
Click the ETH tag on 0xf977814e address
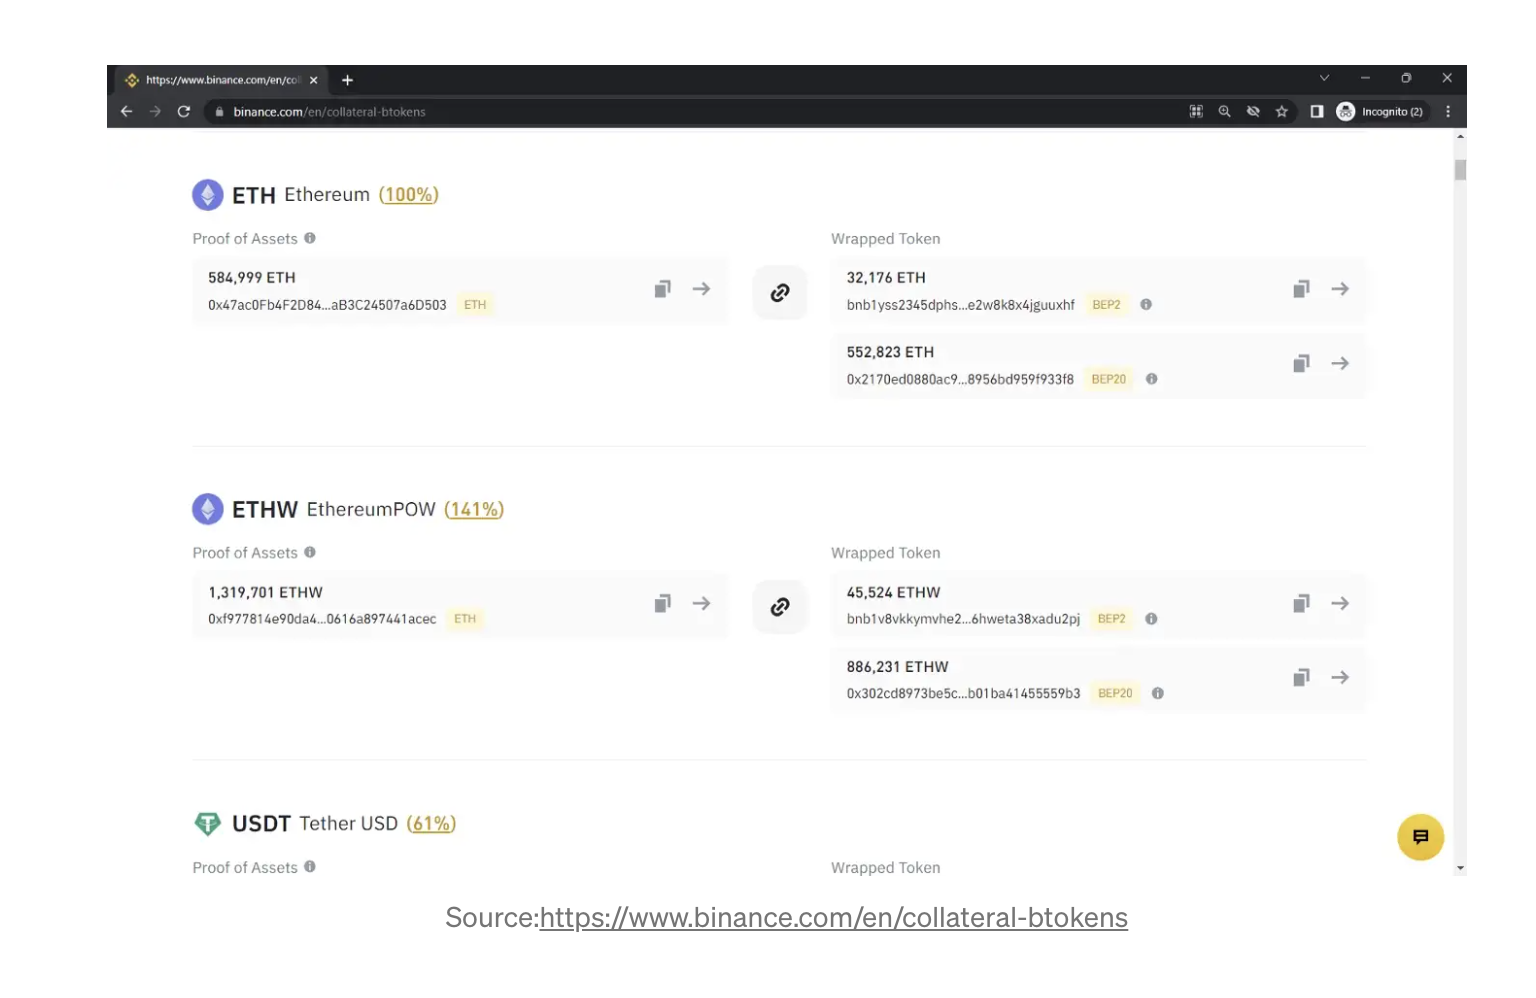pos(465,619)
